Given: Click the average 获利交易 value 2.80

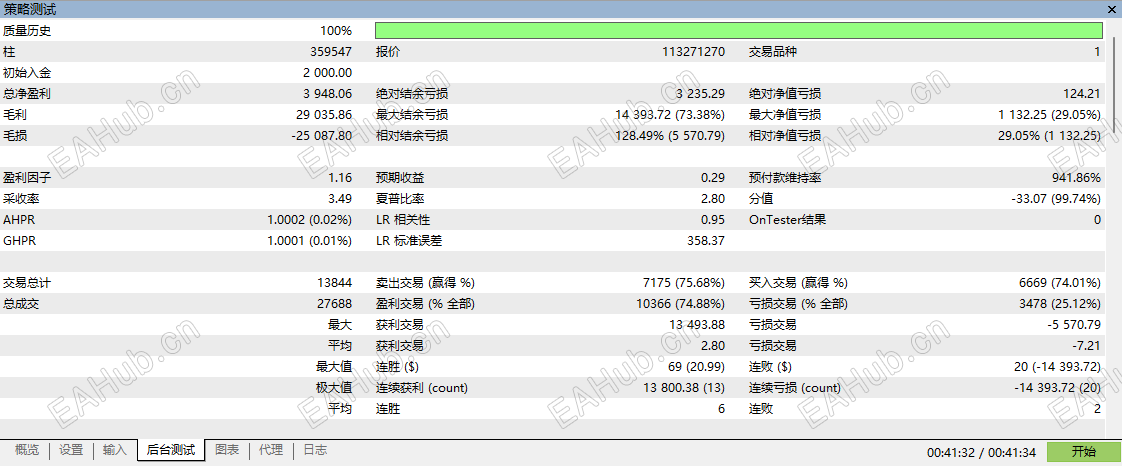Looking at the screenshot, I should click(x=714, y=346).
